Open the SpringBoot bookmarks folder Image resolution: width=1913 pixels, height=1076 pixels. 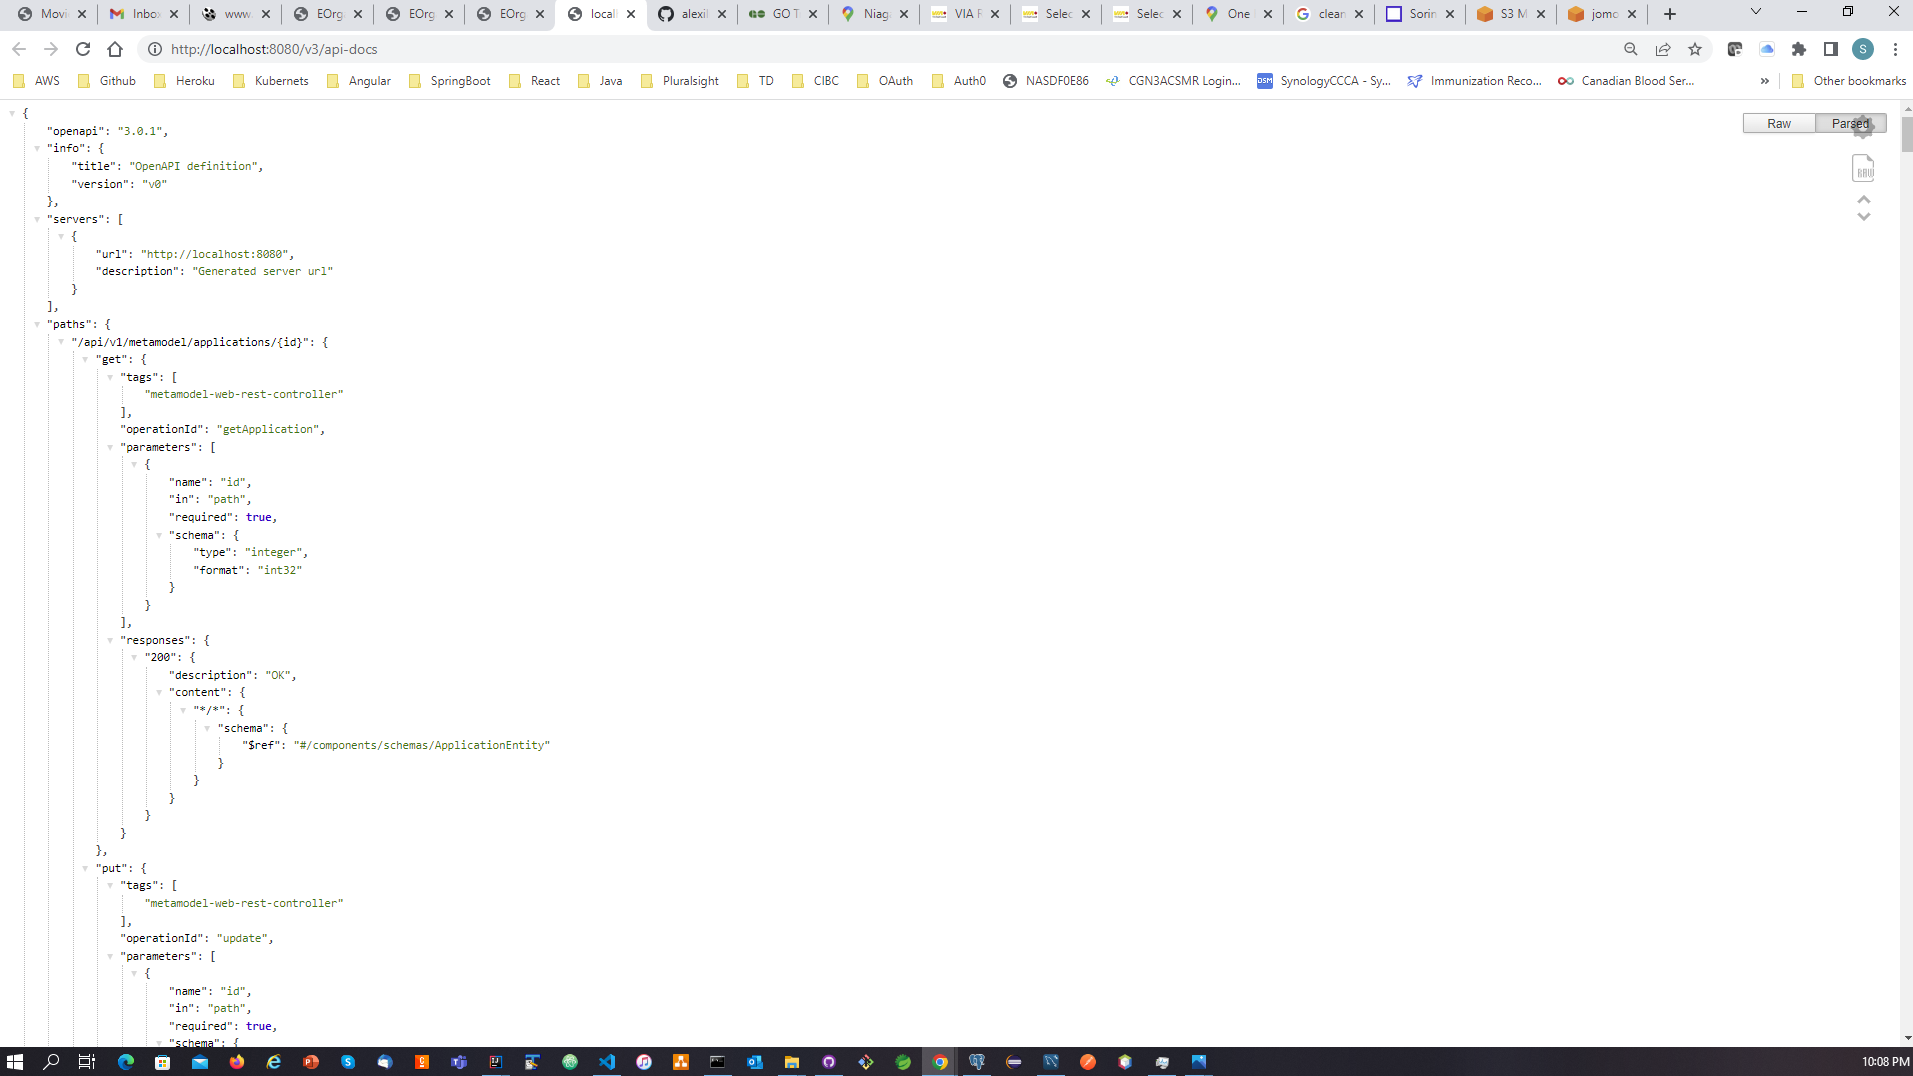point(450,81)
